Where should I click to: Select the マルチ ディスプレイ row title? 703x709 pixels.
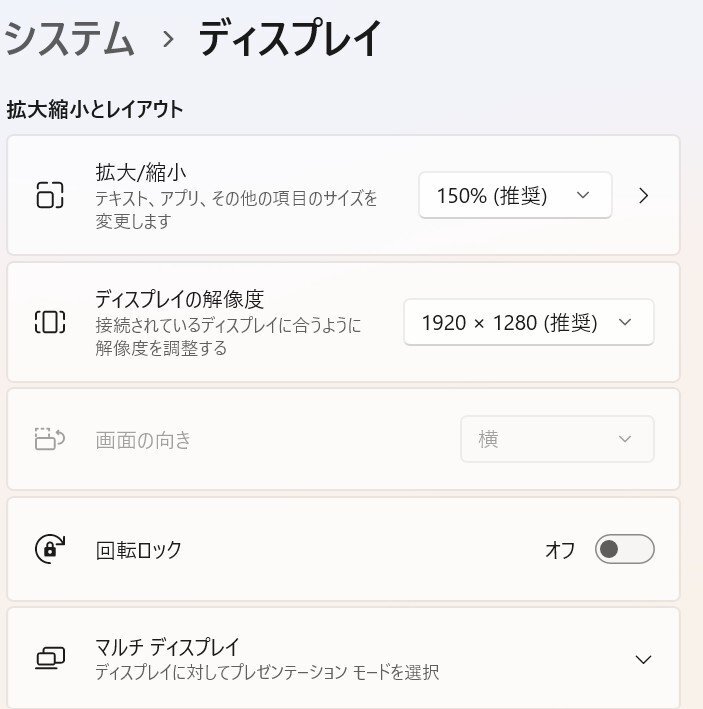tap(167, 647)
